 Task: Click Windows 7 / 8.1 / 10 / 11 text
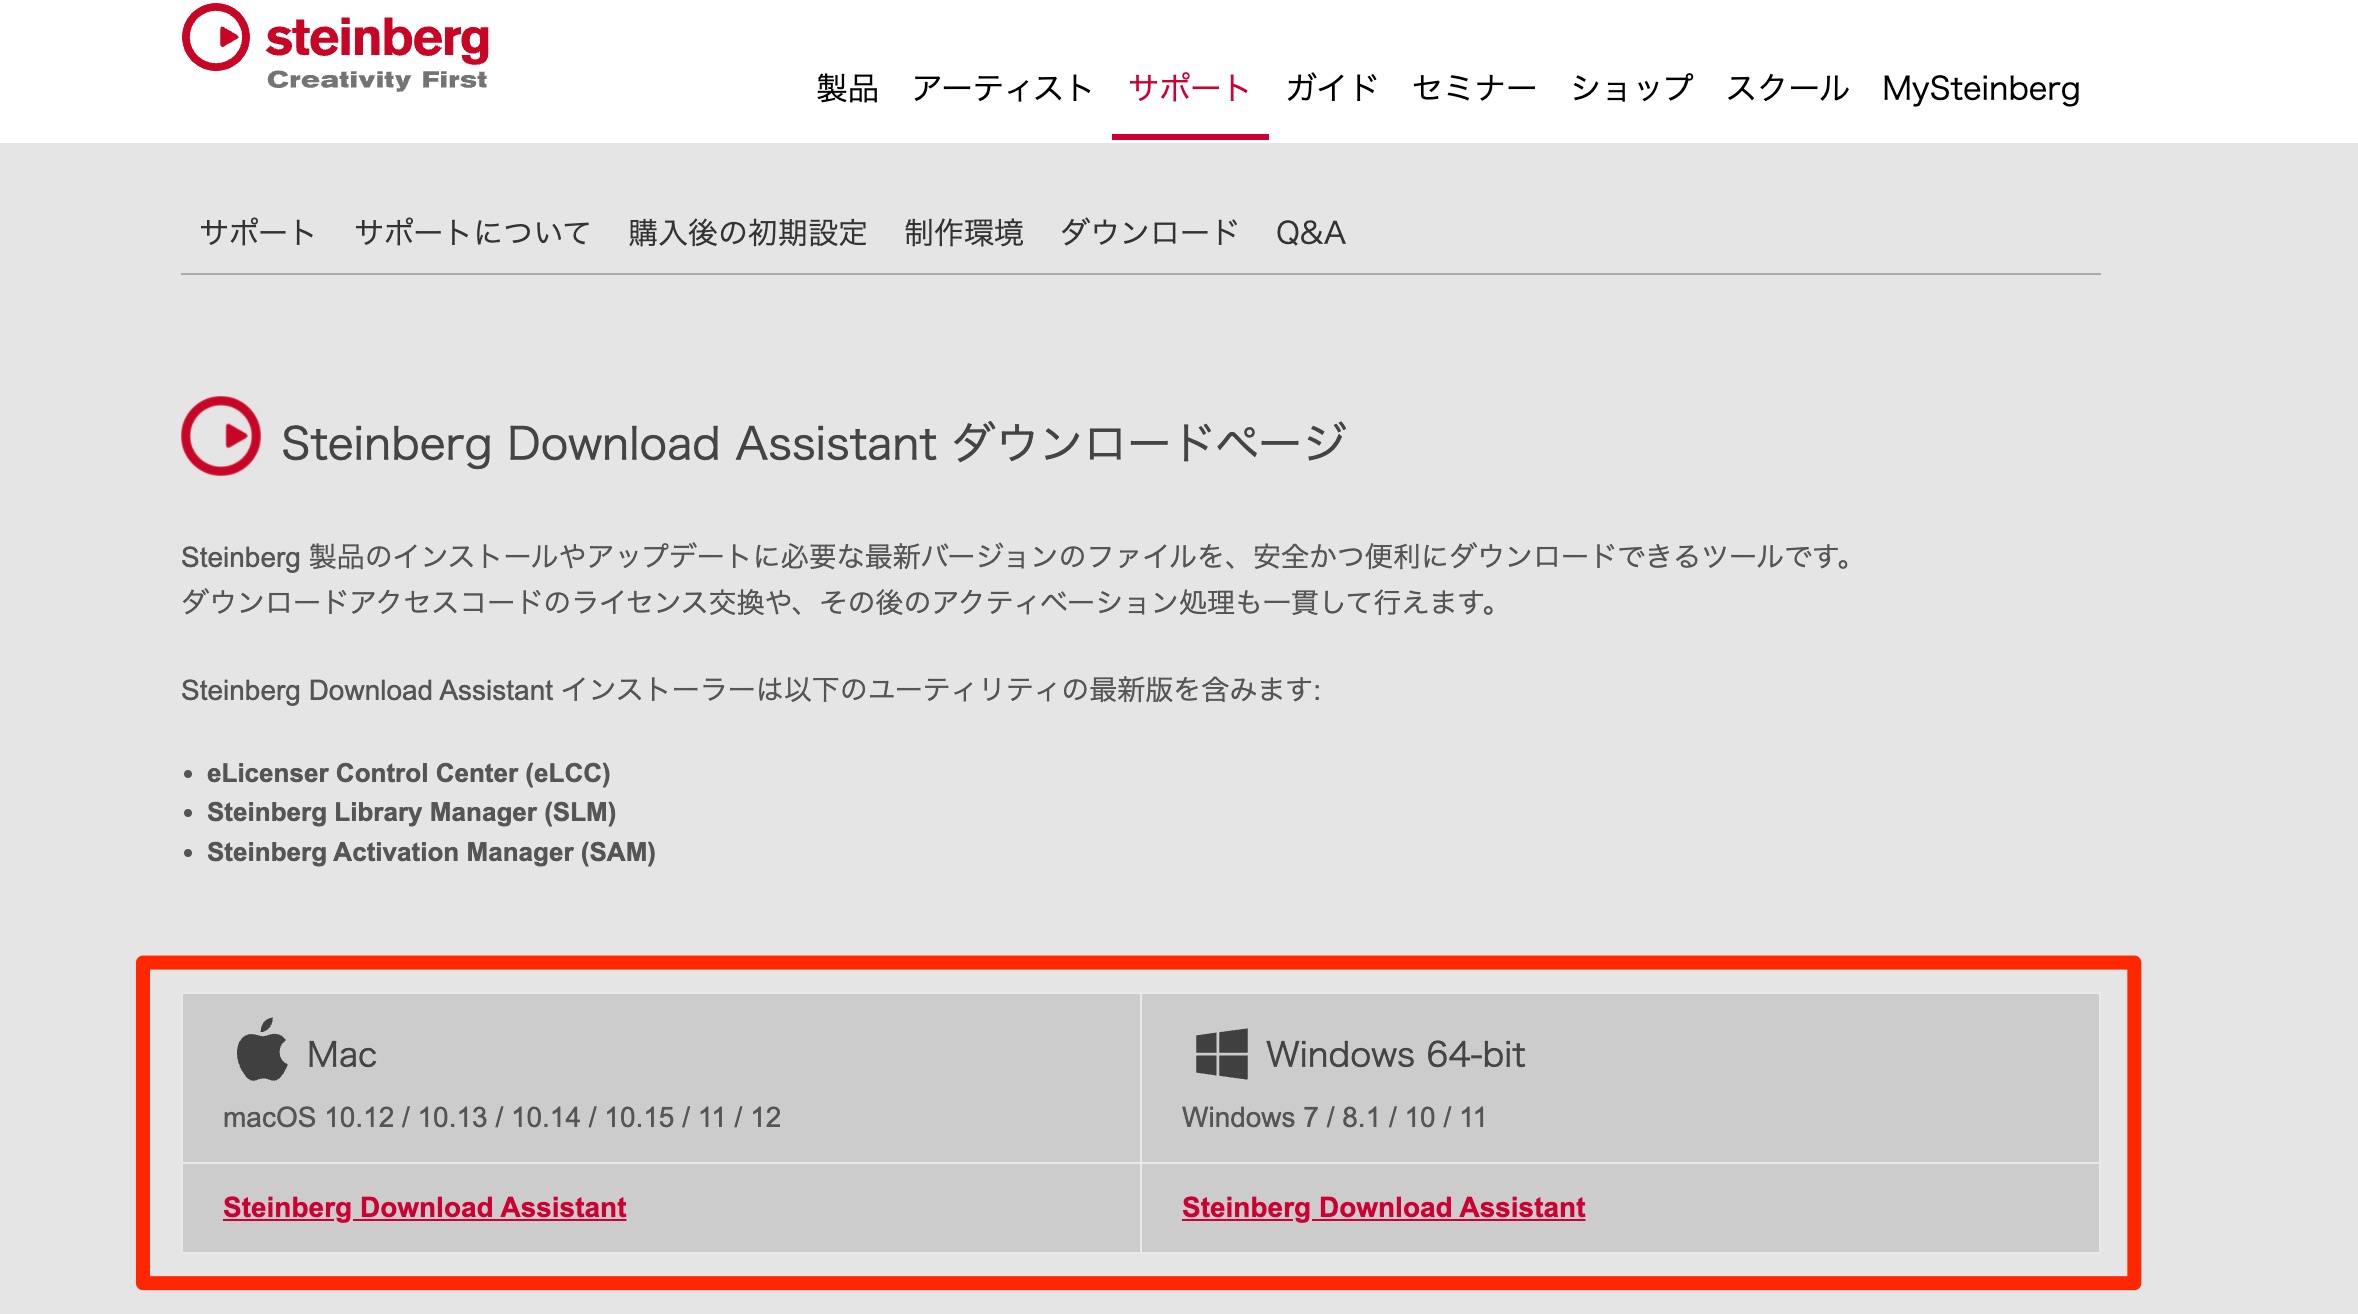[1334, 1117]
